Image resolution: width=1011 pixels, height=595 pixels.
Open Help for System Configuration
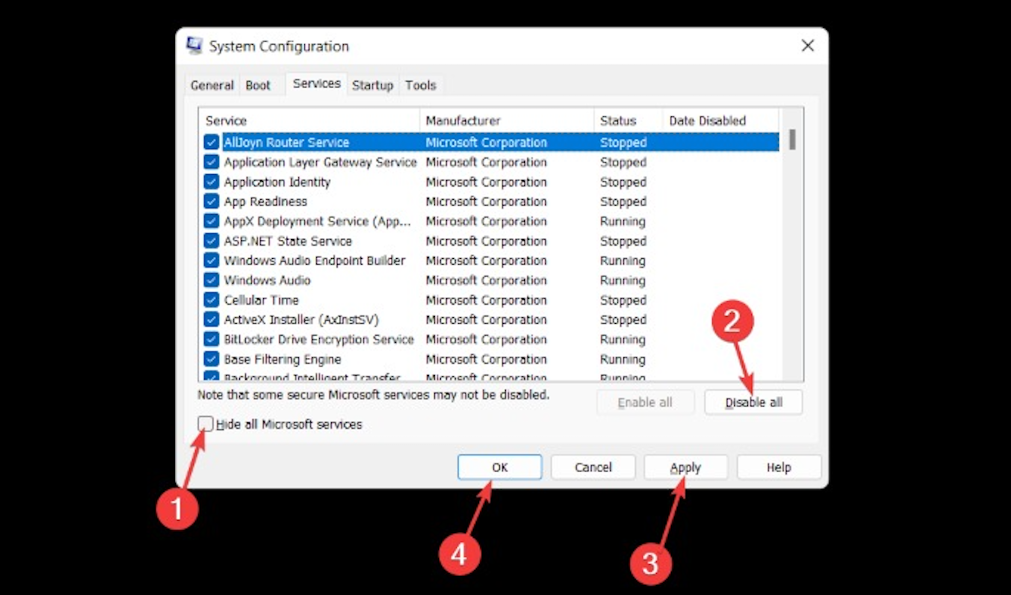click(779, 467)
